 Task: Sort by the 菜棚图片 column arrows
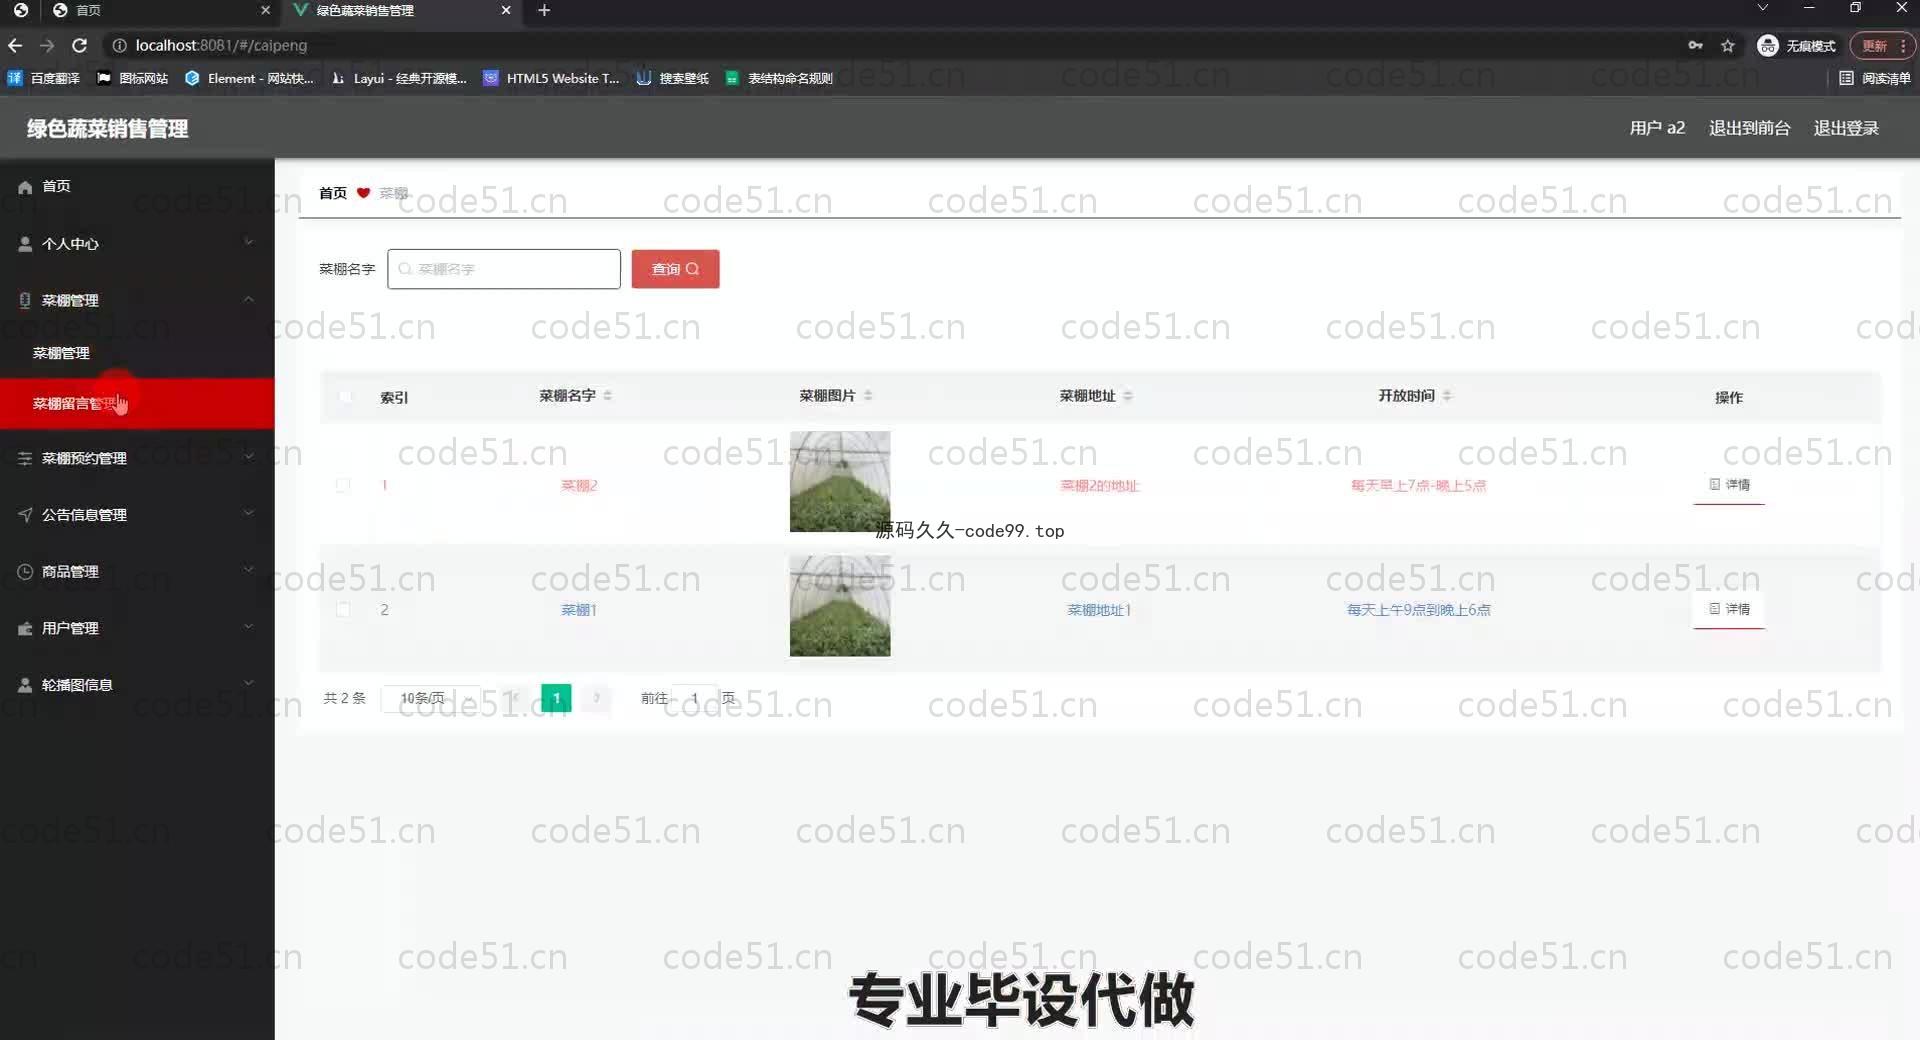tap(868, 396)
